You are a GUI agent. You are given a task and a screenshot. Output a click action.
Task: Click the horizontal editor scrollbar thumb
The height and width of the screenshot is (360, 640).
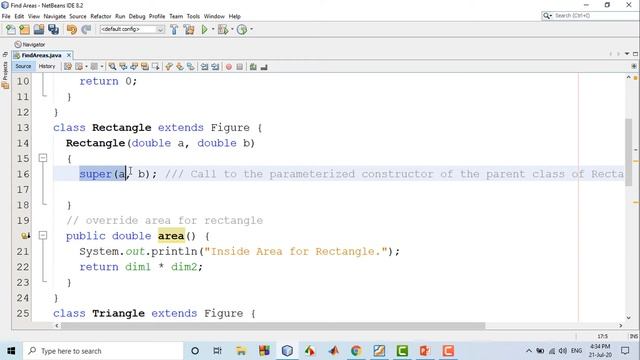[x=273, y=326]
